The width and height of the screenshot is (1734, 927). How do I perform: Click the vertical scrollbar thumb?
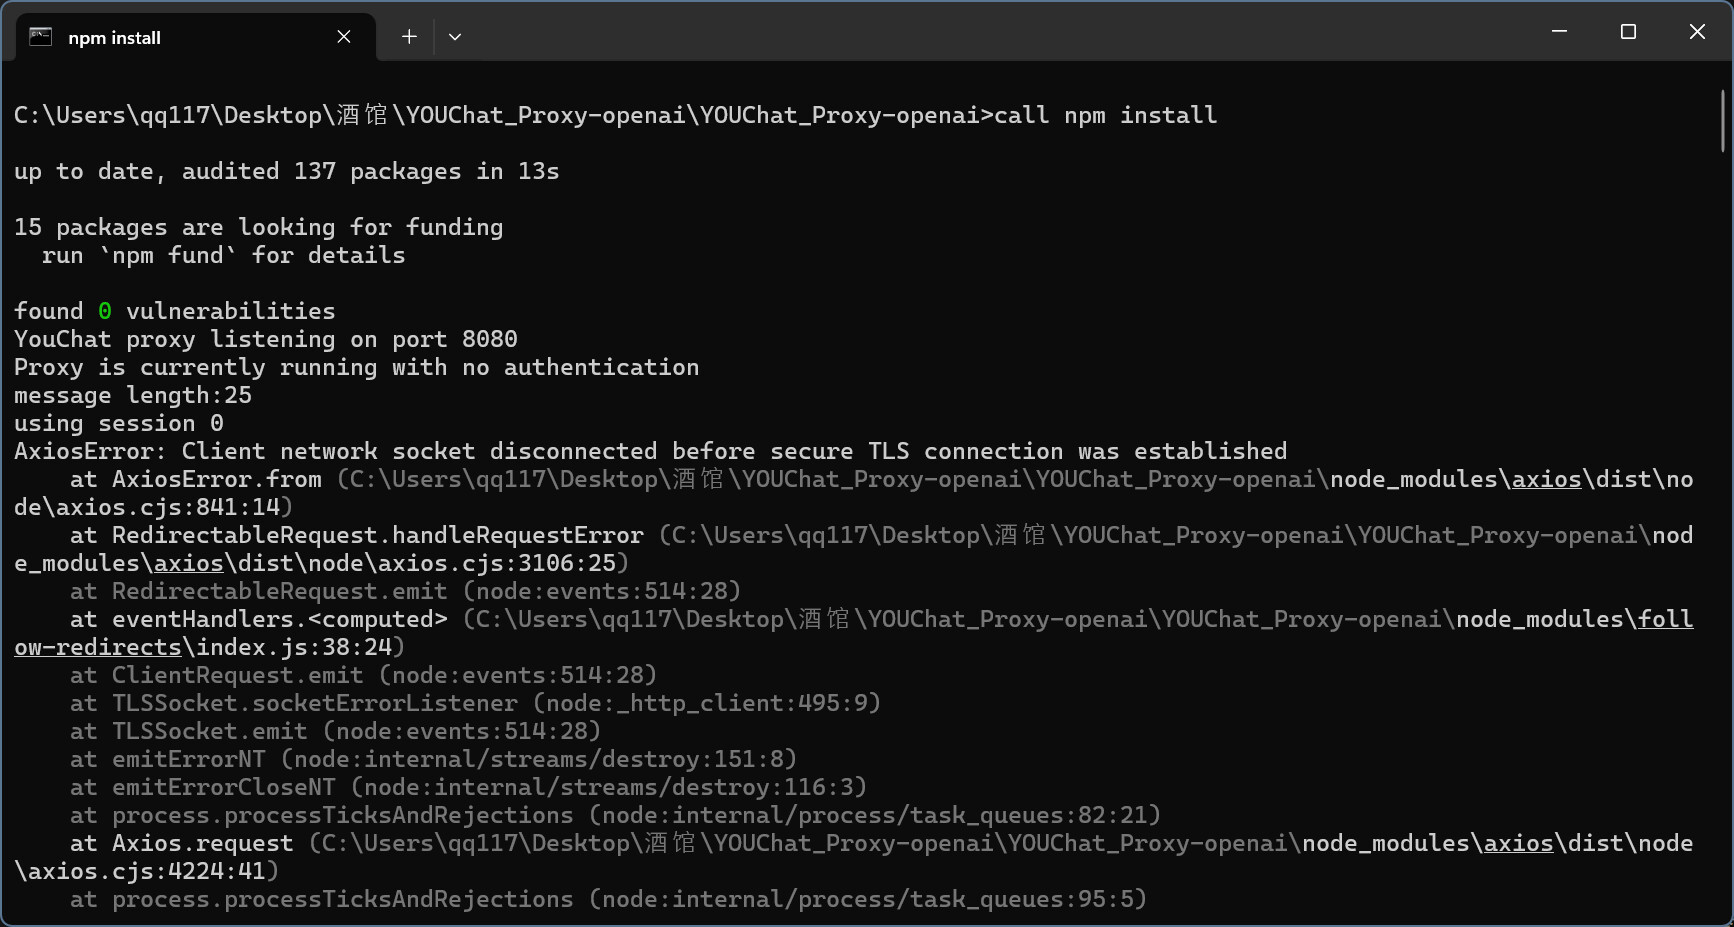point(1723,120)
